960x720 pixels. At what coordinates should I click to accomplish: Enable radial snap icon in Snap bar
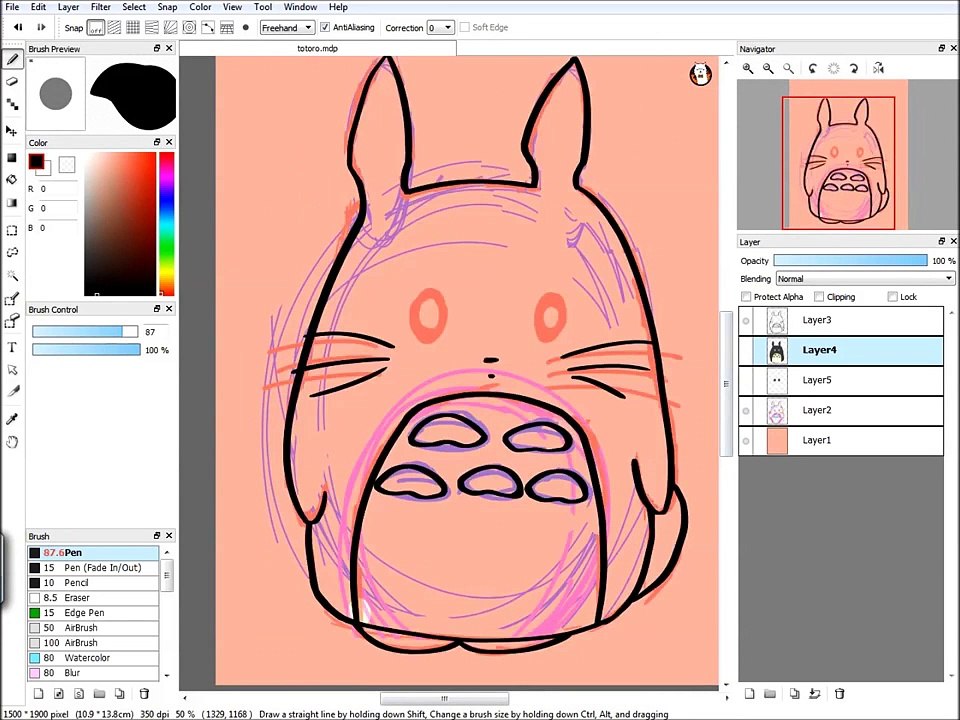coord(189,28)
